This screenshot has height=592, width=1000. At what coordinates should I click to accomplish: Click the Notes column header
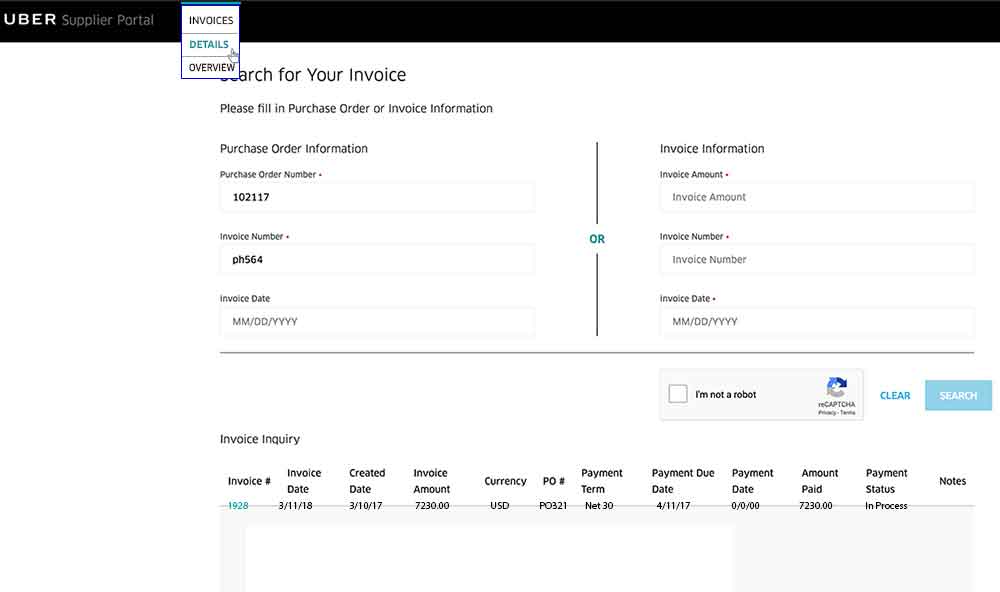click(x=952, y=481)
